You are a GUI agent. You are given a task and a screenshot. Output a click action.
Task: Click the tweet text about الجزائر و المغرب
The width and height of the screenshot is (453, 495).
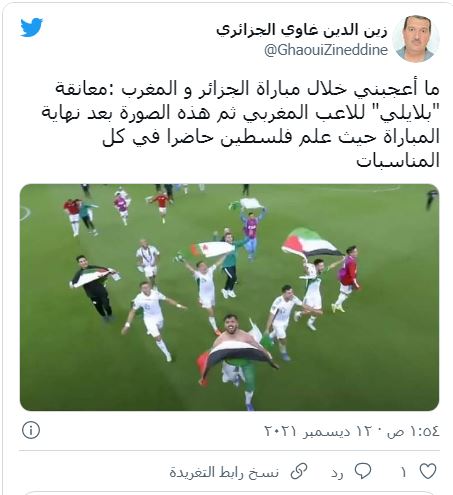coord(240,124)
